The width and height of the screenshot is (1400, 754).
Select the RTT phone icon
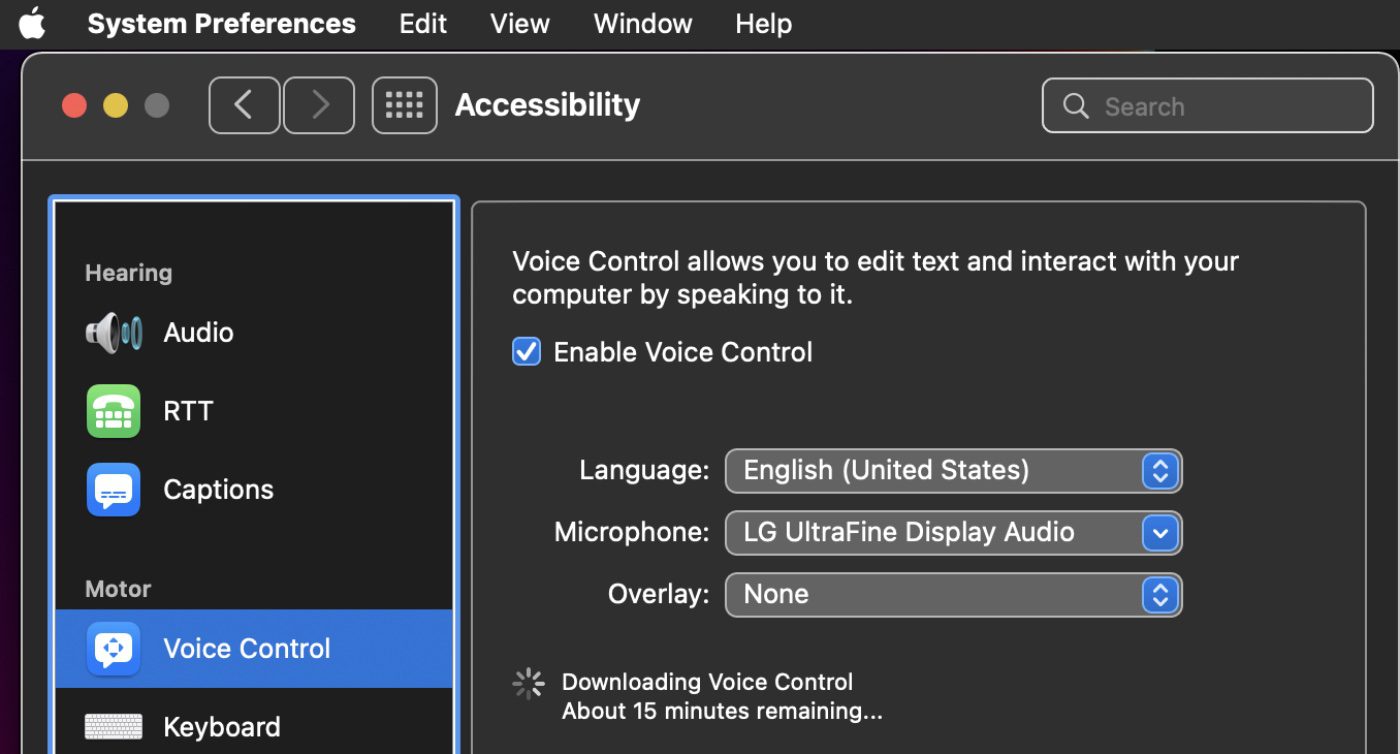tap(113, 411)
